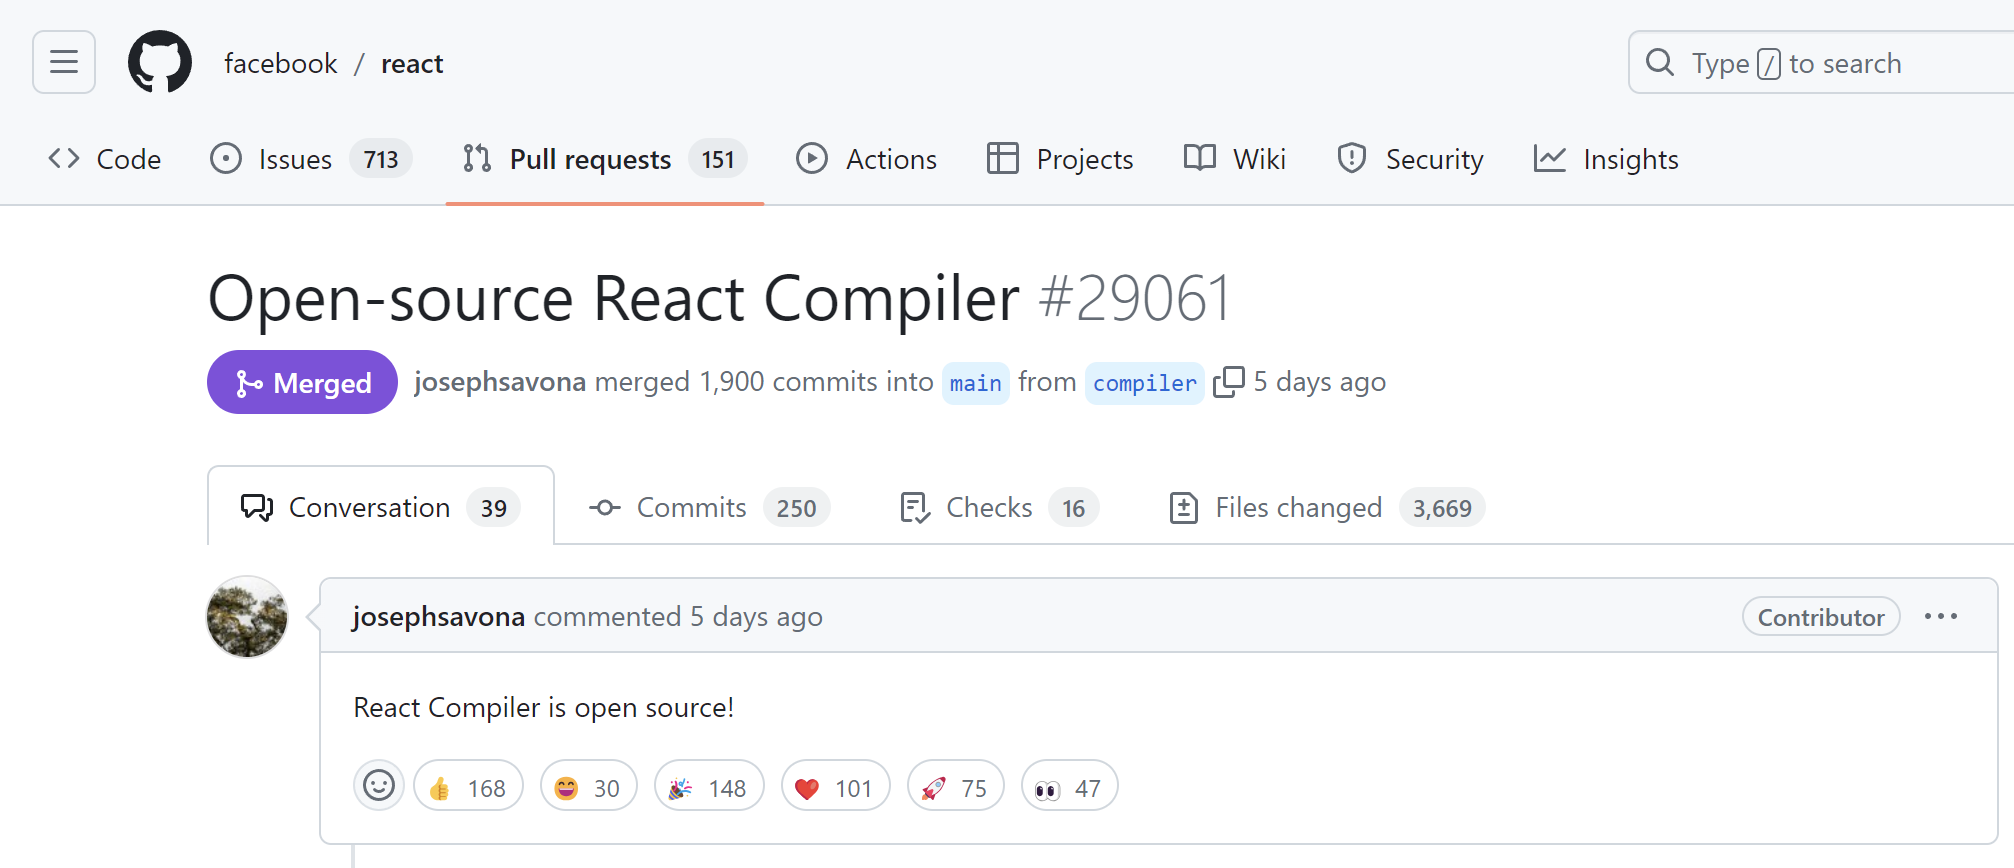
Task: Click the Files changed count 3,669
Action: coord(1442,508)
